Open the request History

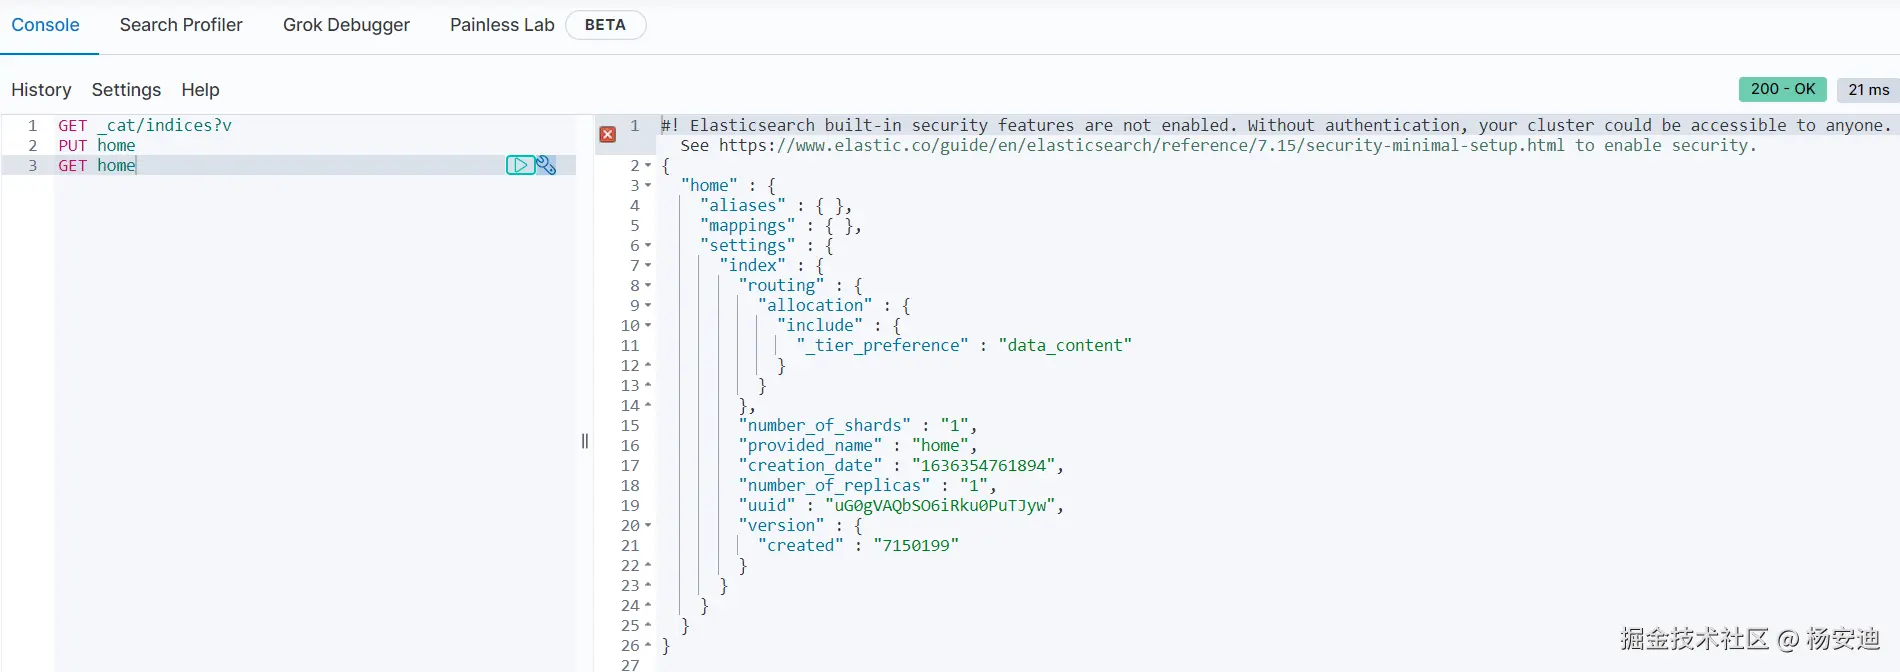pos(41,90)
